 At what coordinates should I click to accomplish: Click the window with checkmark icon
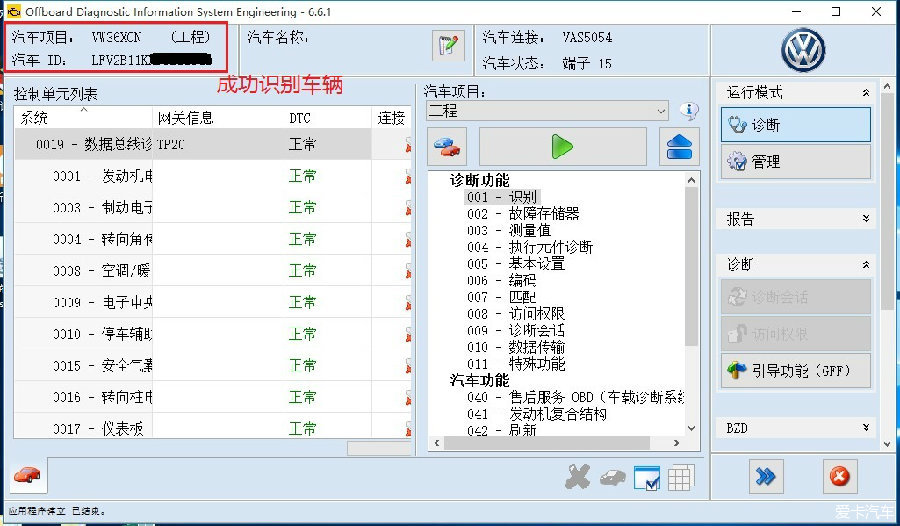point(647,478)
